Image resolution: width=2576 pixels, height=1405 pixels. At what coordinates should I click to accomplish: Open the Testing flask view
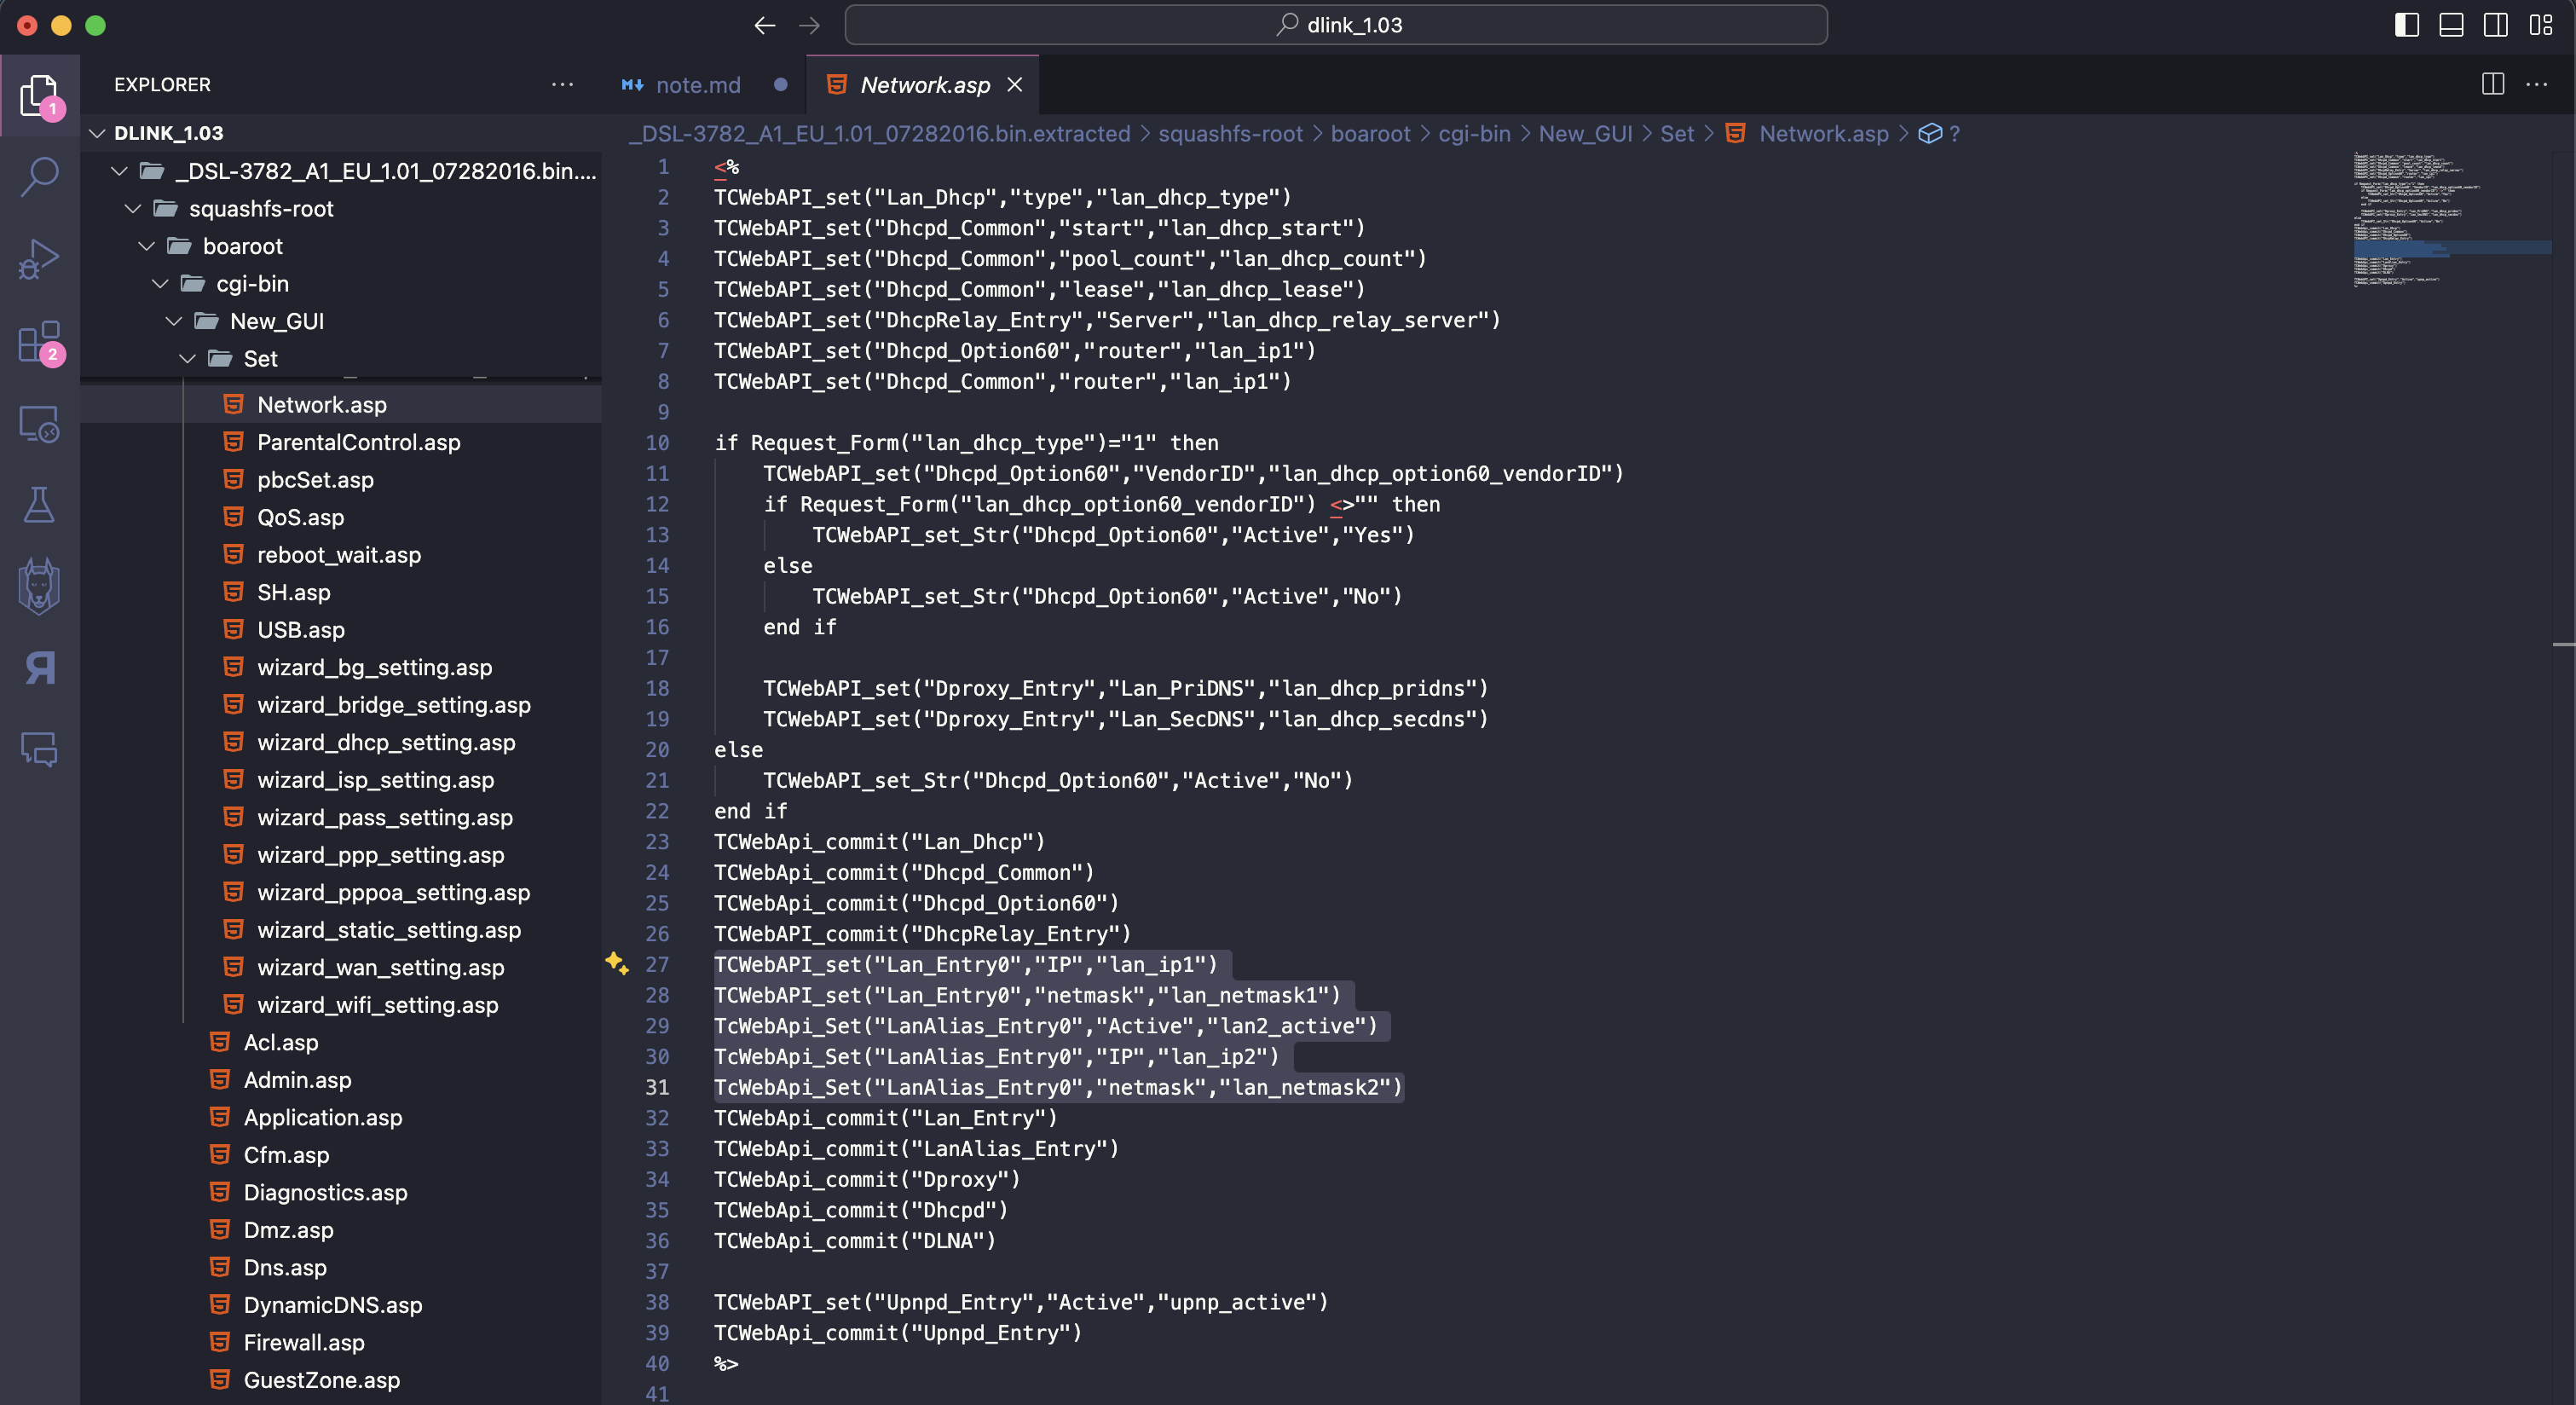coord(40,505)
